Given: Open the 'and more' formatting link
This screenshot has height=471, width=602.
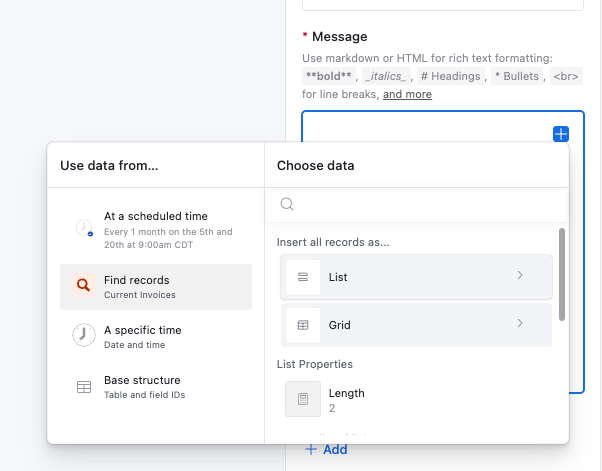Looking at the screenshot, I should [407, 94].
